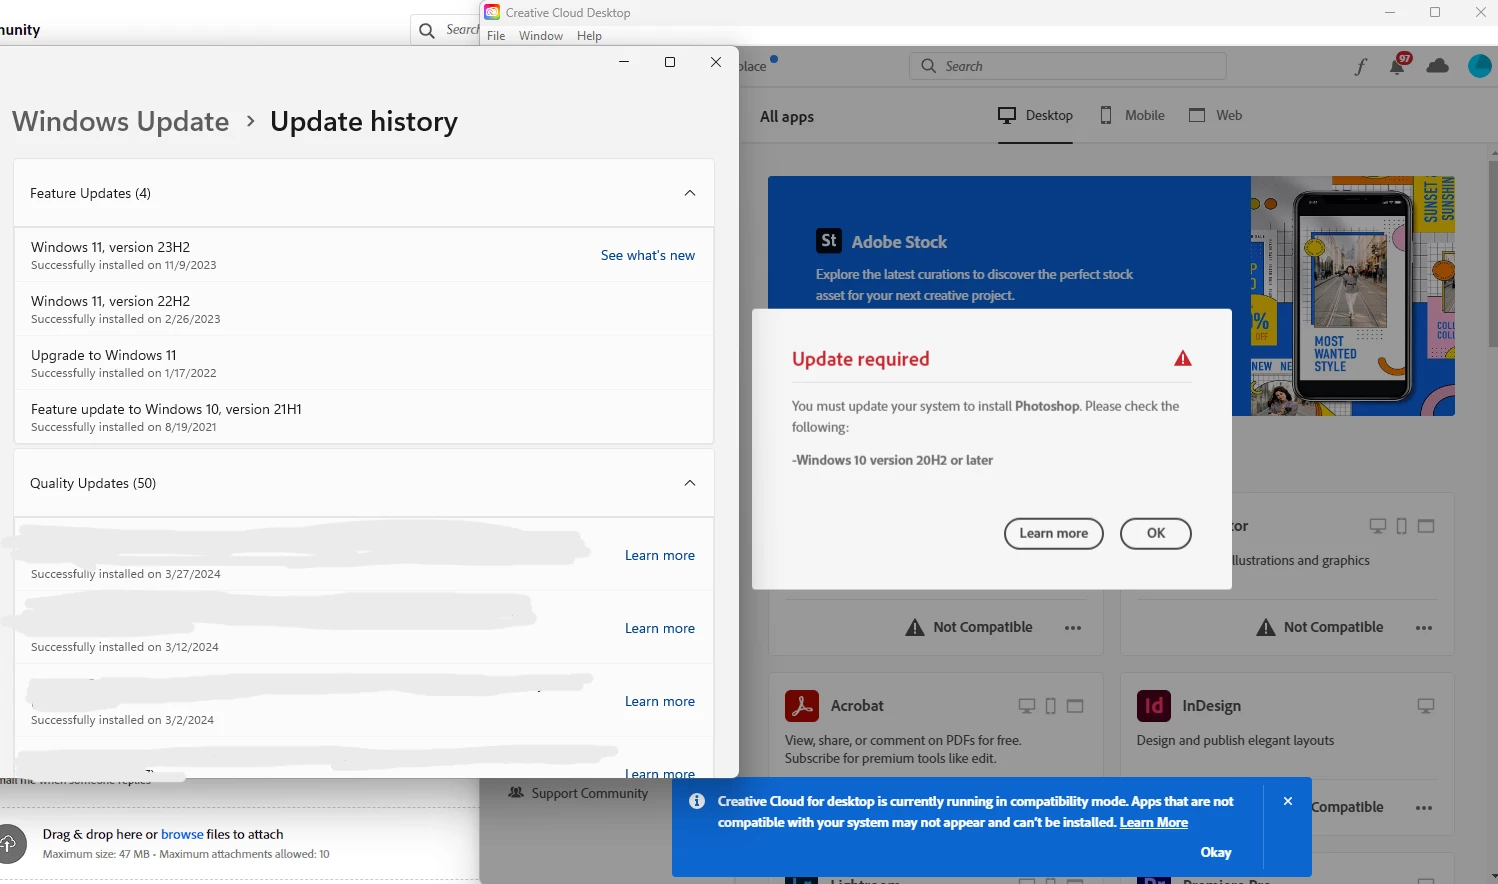Screen dimensions: 1498x884
Task: Click the browse link for attaching files
Action: pos(182,834)
